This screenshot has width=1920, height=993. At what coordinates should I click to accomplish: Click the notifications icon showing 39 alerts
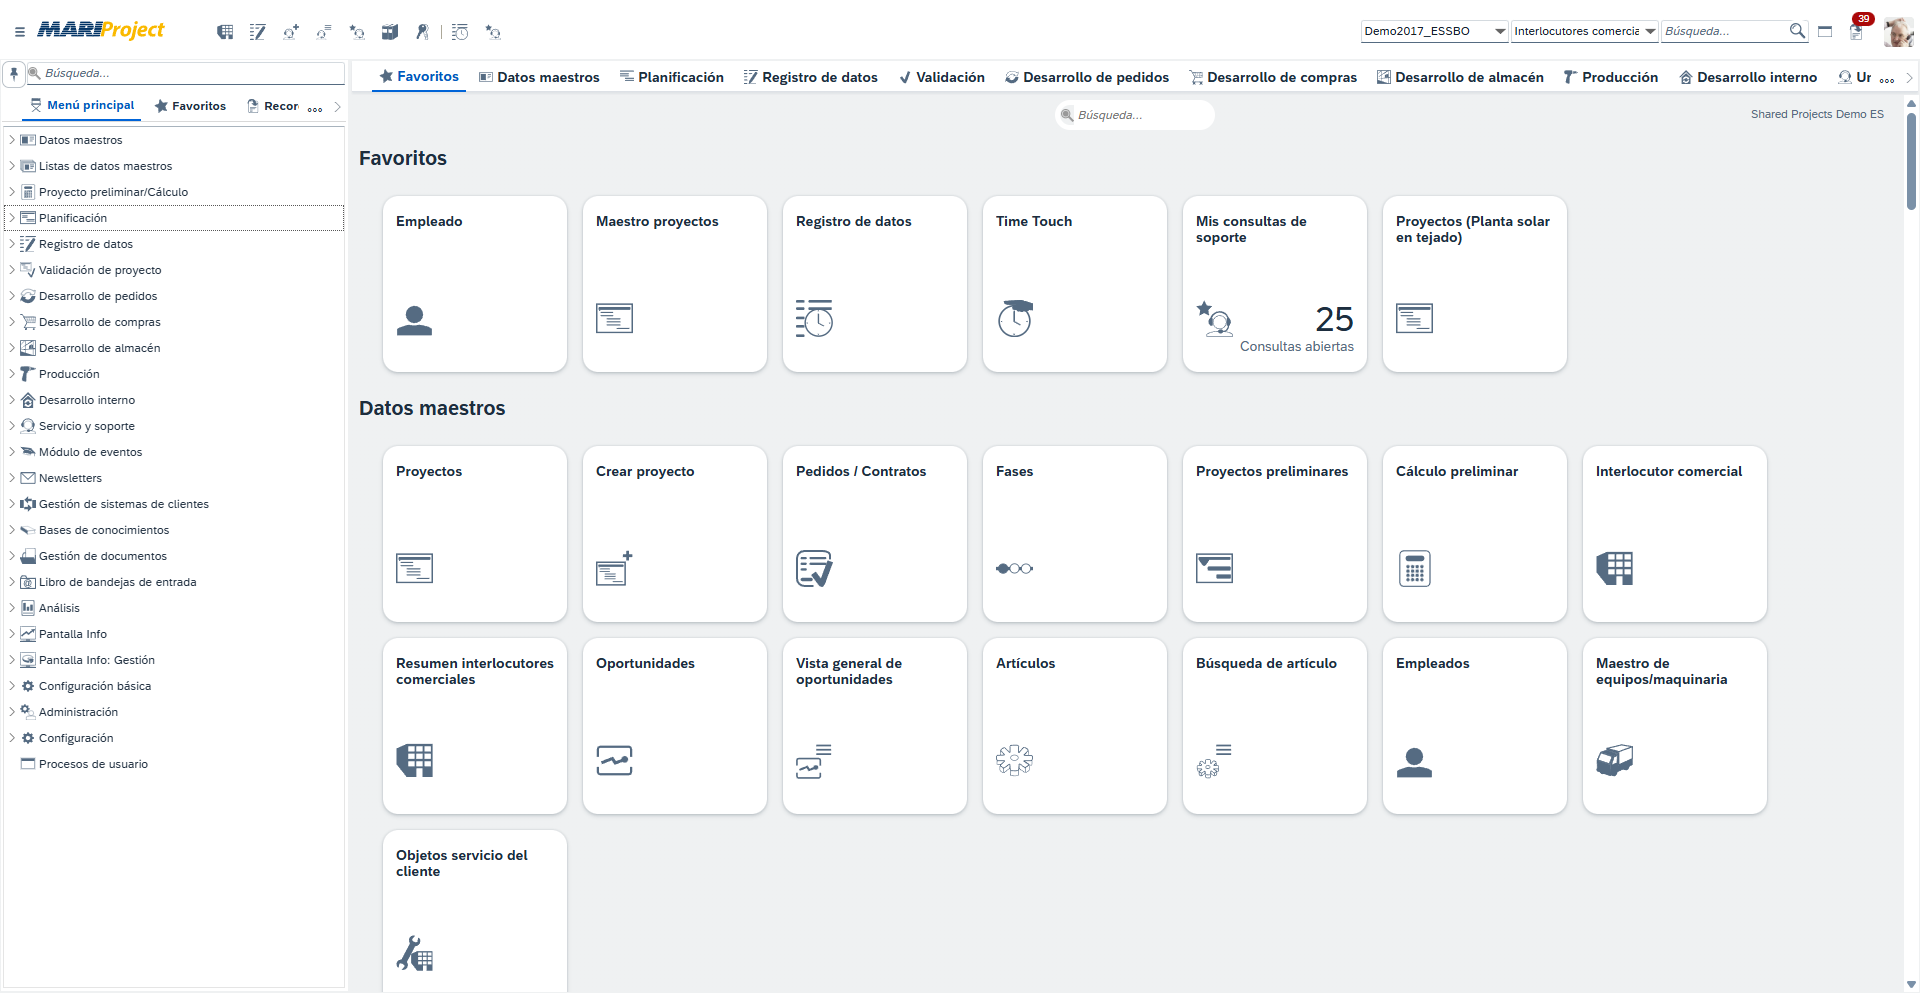[1856, 31]
